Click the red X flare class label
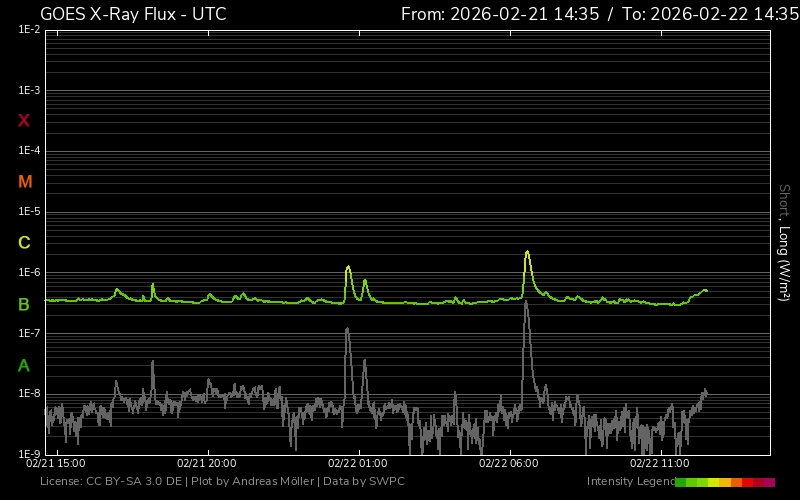 coord(24,121)
